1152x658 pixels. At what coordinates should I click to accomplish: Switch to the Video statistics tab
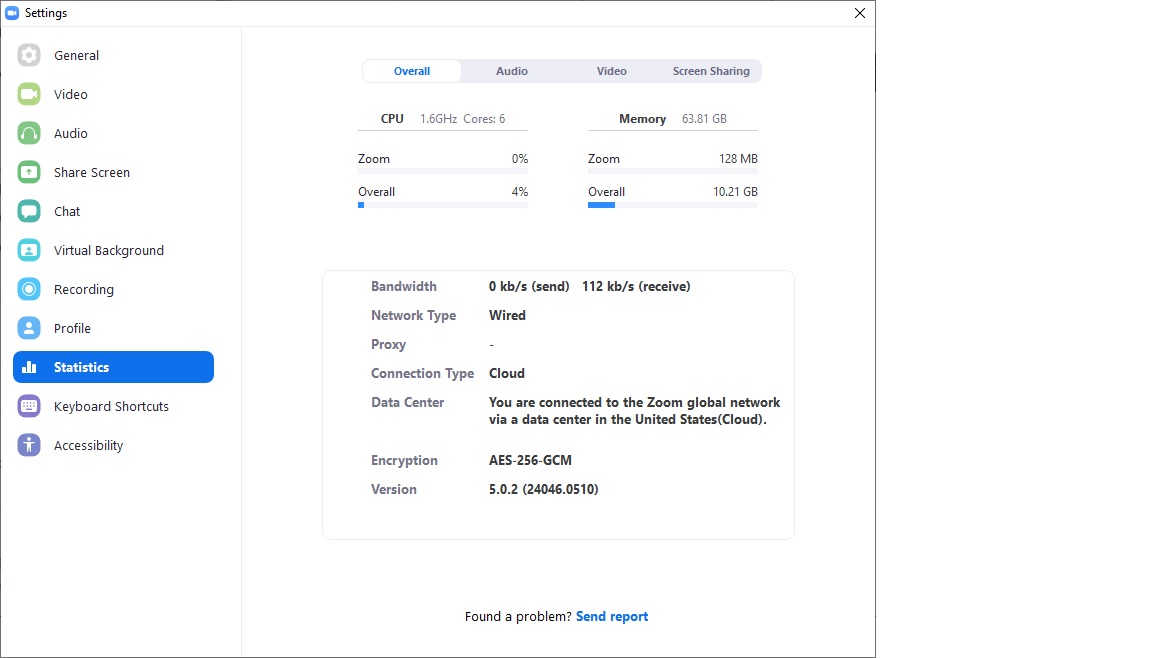[612, 71]
